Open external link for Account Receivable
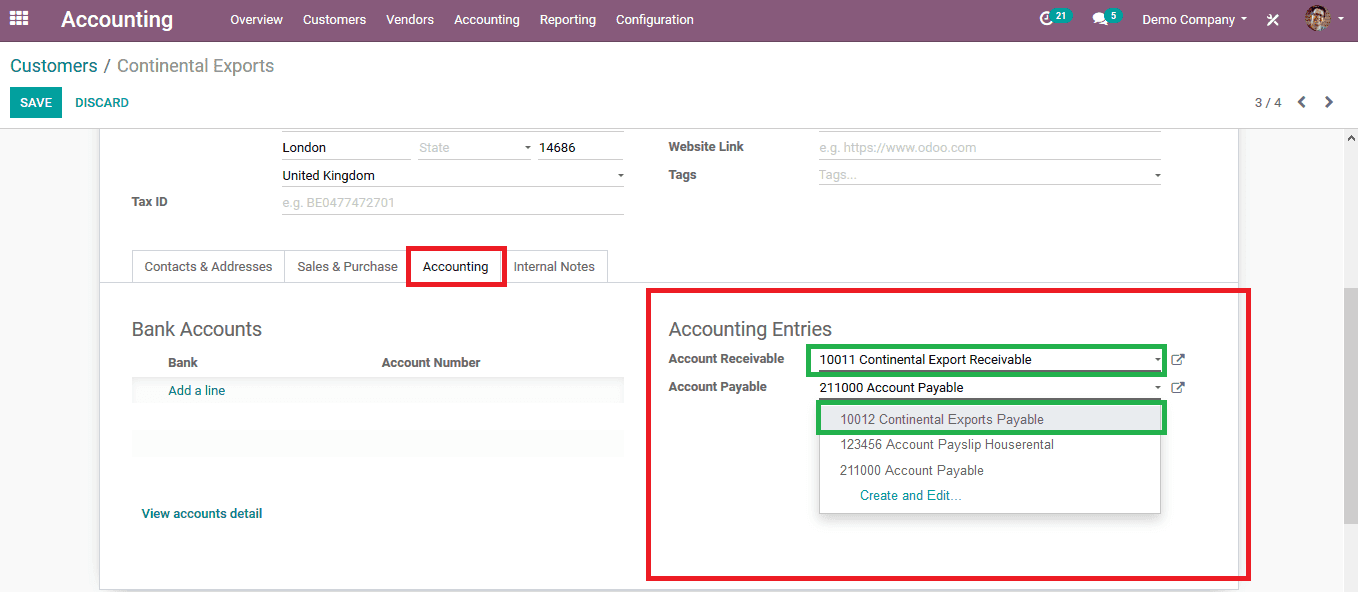 [1178, 360]
